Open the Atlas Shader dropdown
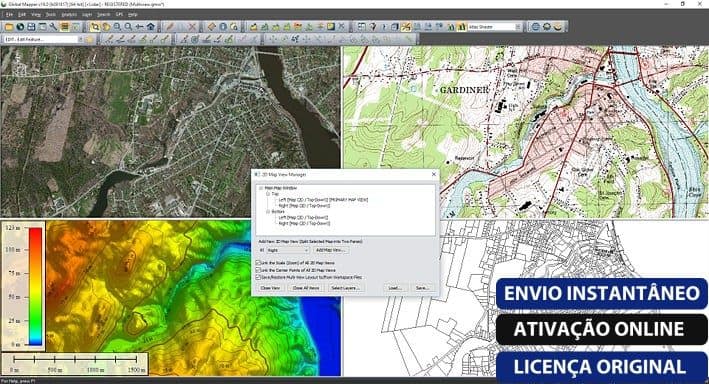709x384 pixels. pyautogui.click(x=494, y=27)
